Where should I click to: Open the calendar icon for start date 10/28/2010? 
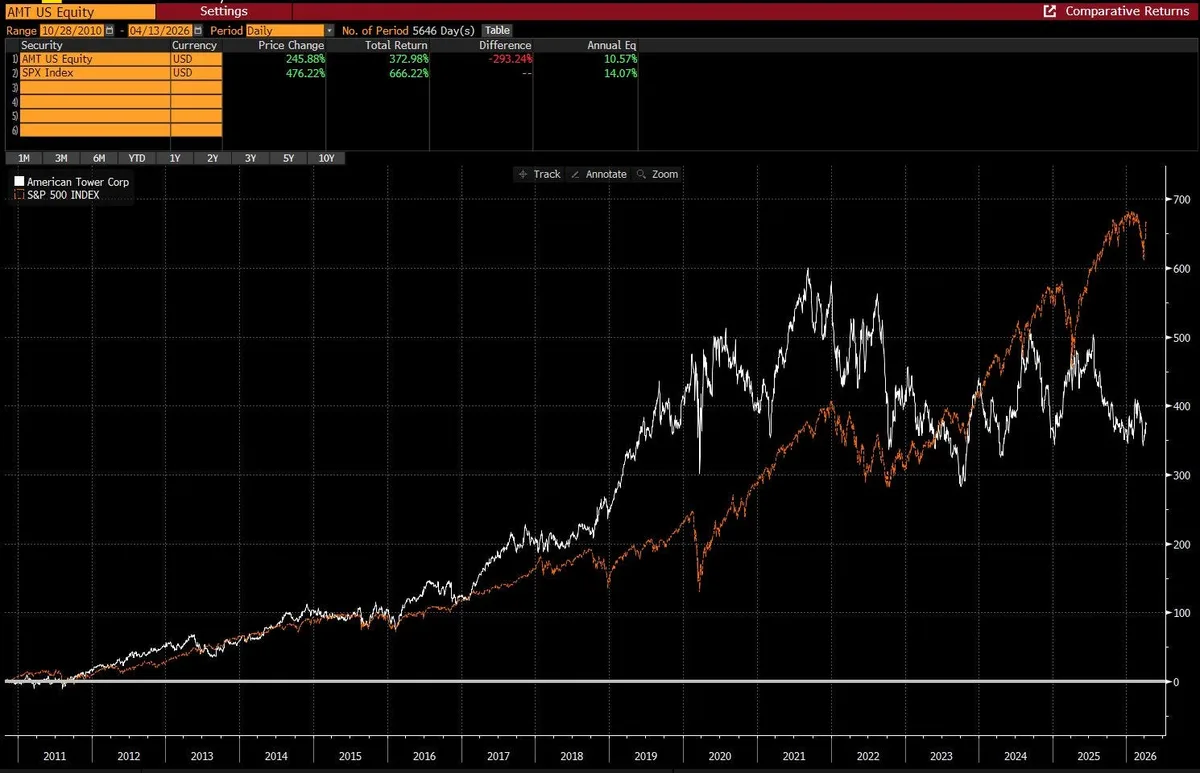pyautogui.click(x=108, y=30)
